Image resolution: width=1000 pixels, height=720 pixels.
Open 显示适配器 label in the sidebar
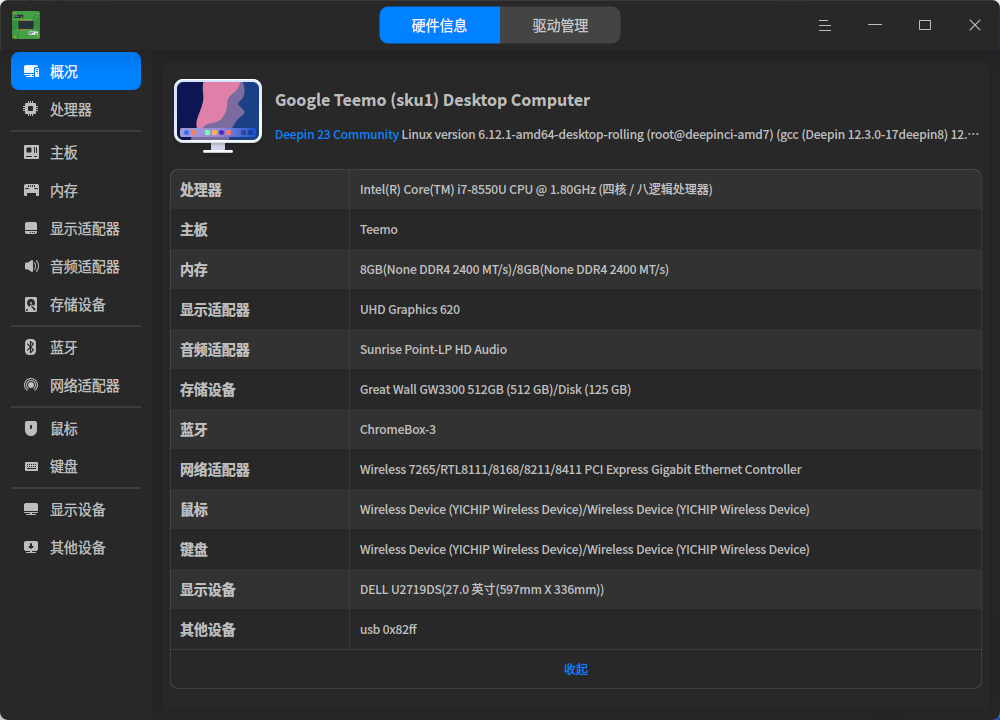[85, 229]
